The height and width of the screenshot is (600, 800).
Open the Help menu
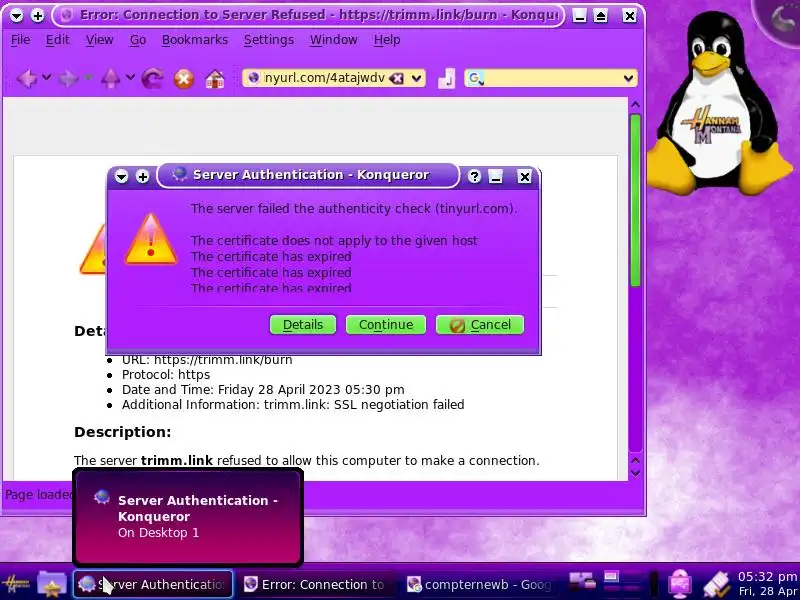tap(387, 40)
